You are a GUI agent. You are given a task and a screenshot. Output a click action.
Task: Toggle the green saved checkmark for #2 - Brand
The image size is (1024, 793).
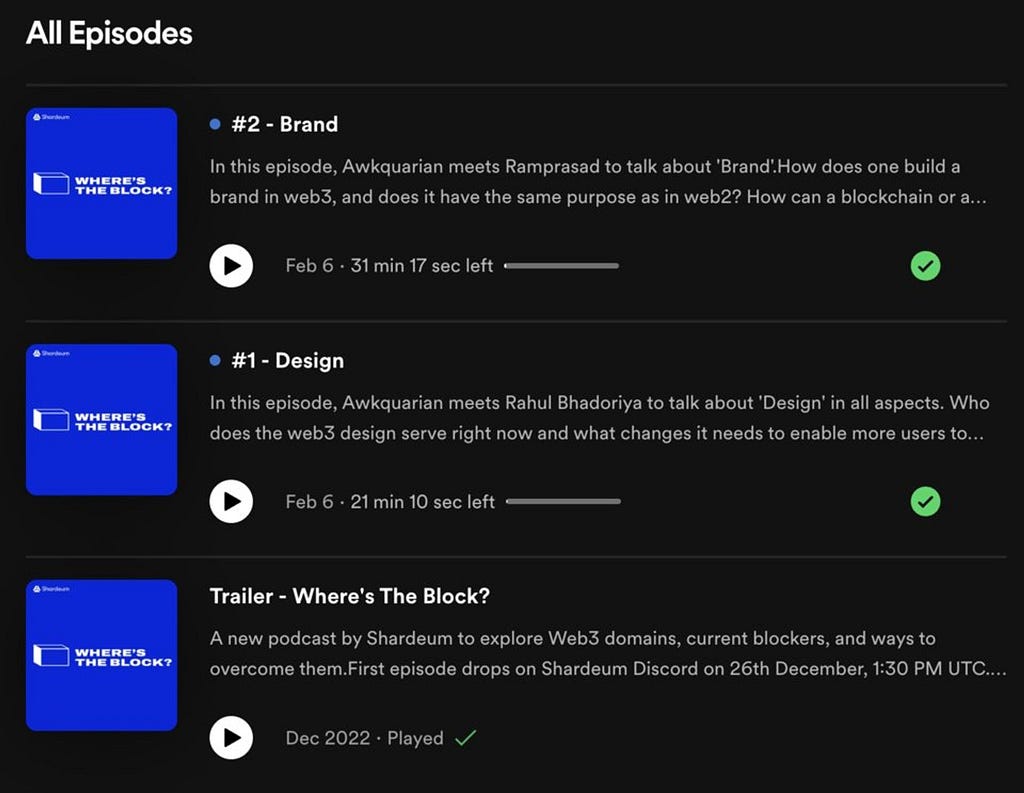pyautogui.click(x=925, y=266)
